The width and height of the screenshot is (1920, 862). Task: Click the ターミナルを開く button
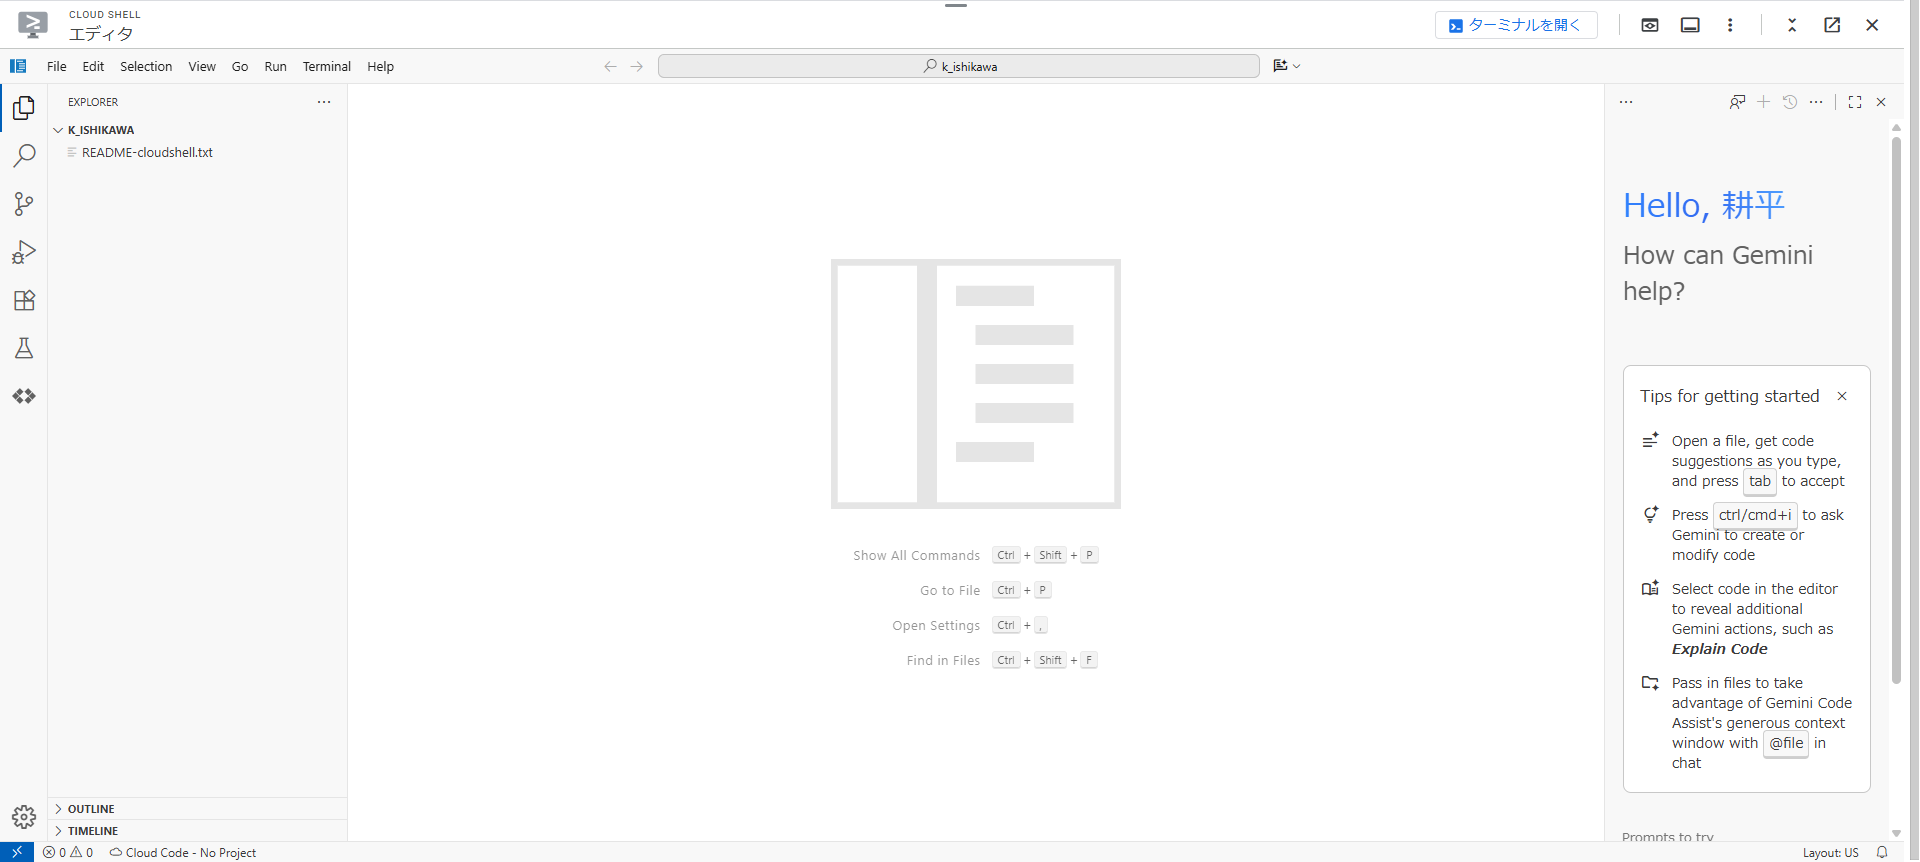pos(1515,25)
